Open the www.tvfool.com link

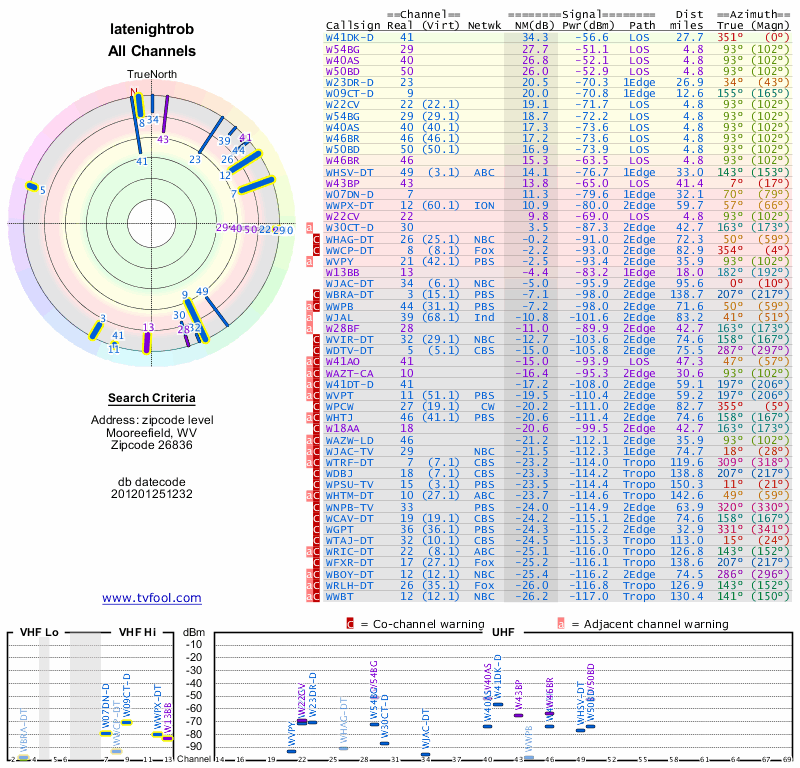pos(152,598)
